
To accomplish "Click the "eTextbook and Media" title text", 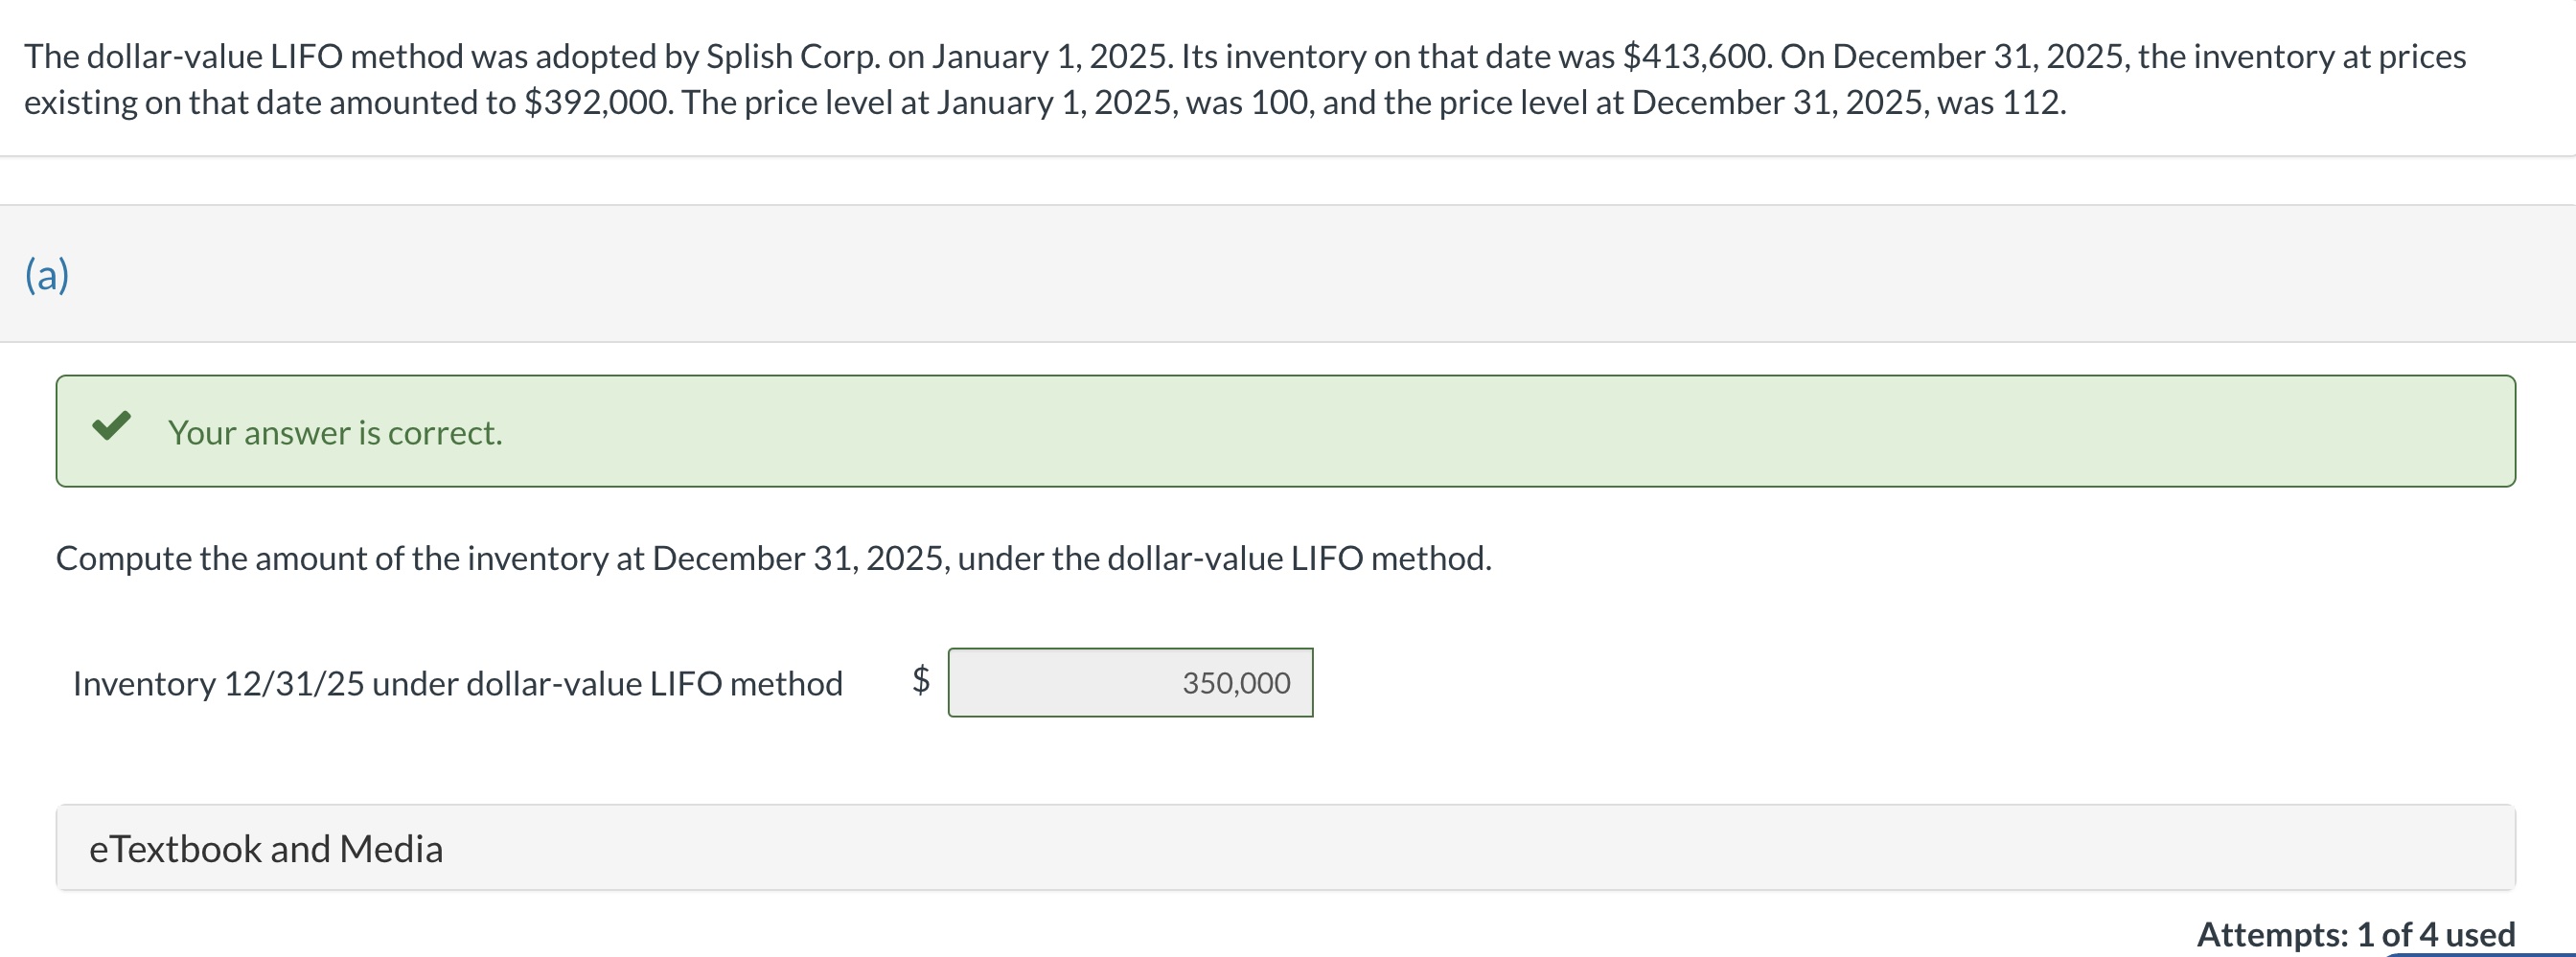I will [x=266, y=849].
